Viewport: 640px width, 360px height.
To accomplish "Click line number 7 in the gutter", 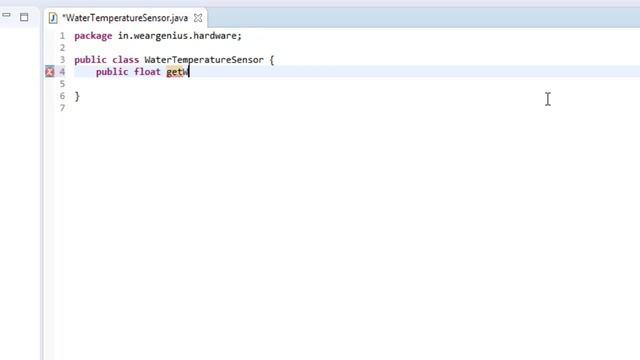I will coord(62,108).
